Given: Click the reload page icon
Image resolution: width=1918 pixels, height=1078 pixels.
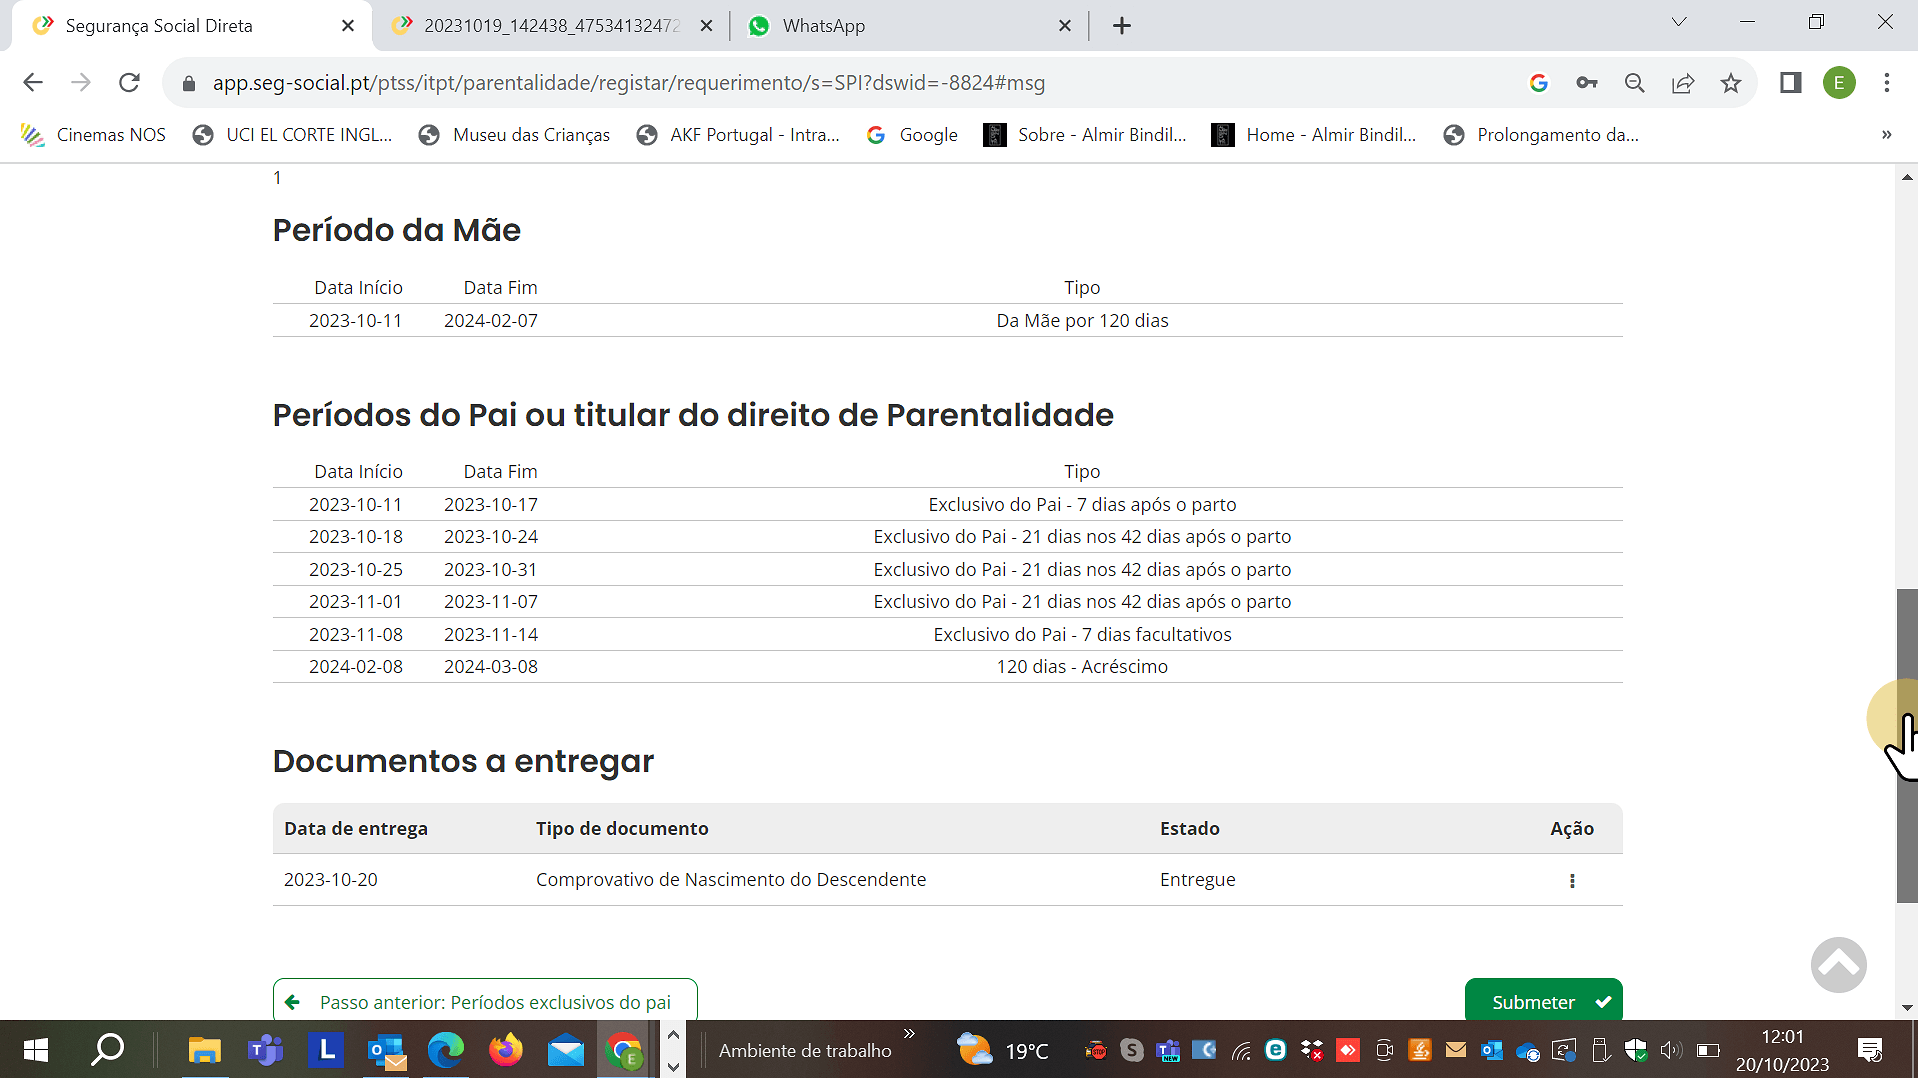Looking at the screenshot, I should click(x=129, y=83).
